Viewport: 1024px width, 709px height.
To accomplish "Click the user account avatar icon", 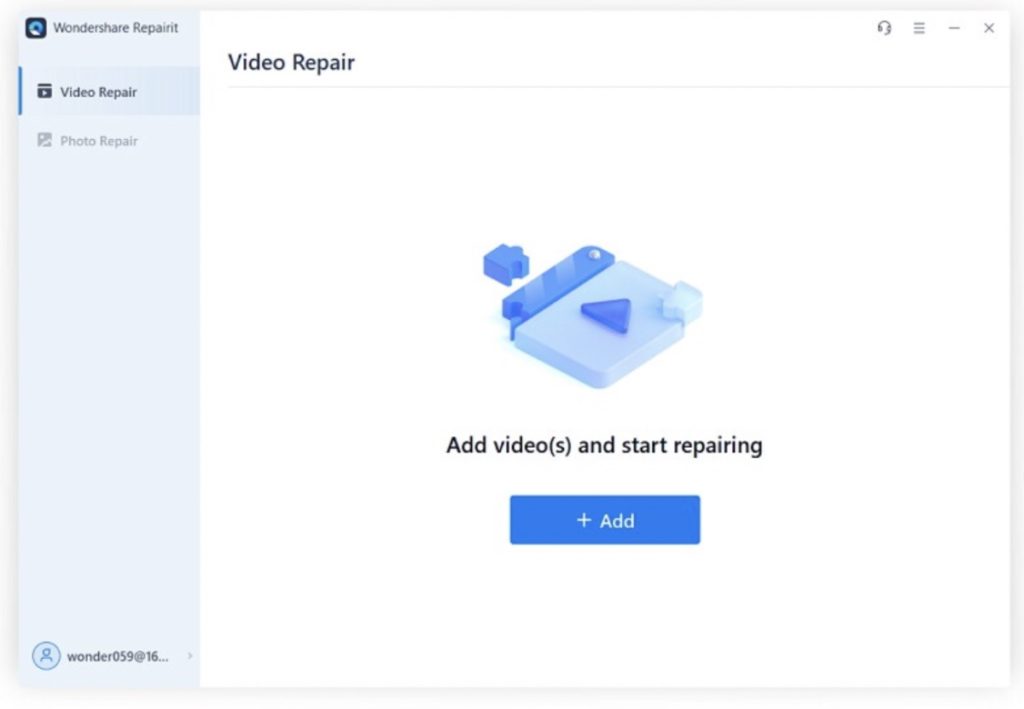I will [x=46, y=655].
